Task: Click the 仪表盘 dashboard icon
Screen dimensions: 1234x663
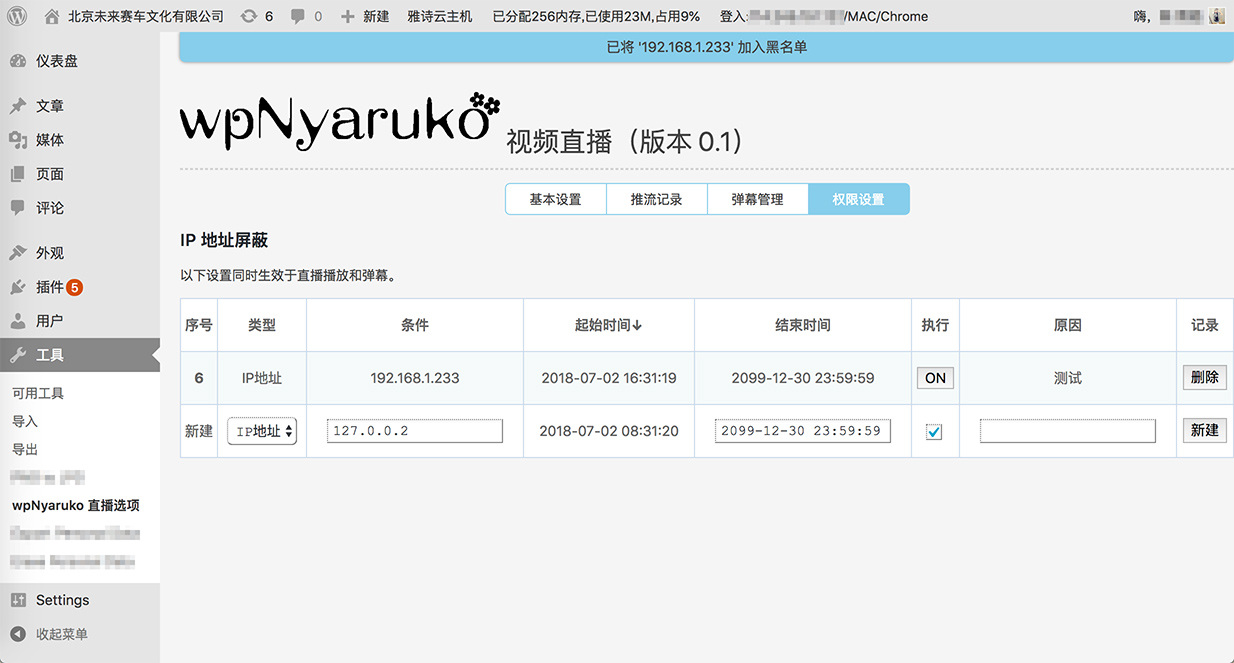Action: [x=18, y=61]
